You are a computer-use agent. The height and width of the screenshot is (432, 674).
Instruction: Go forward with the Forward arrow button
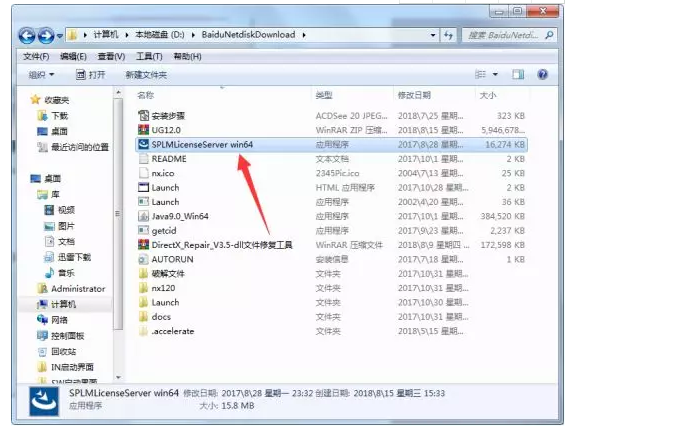(46, 35)
